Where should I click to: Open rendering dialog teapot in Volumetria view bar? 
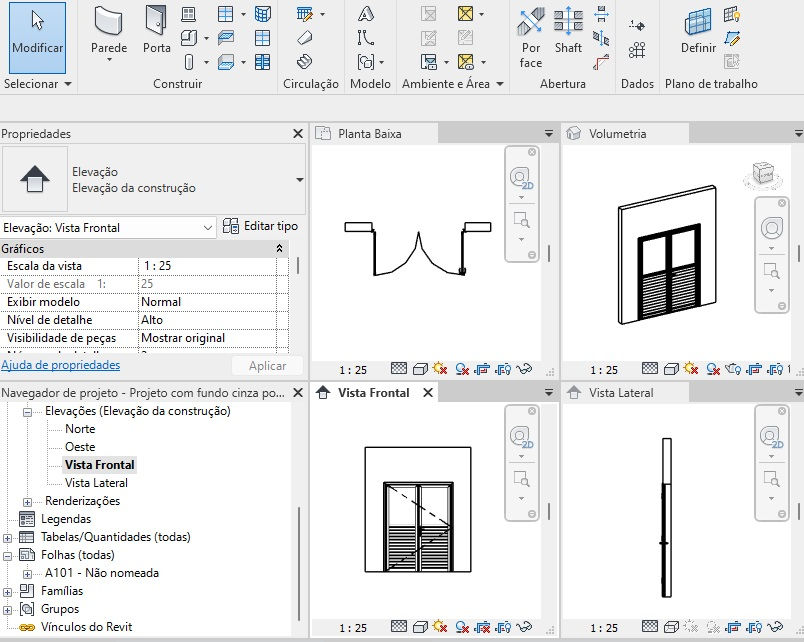733,369
